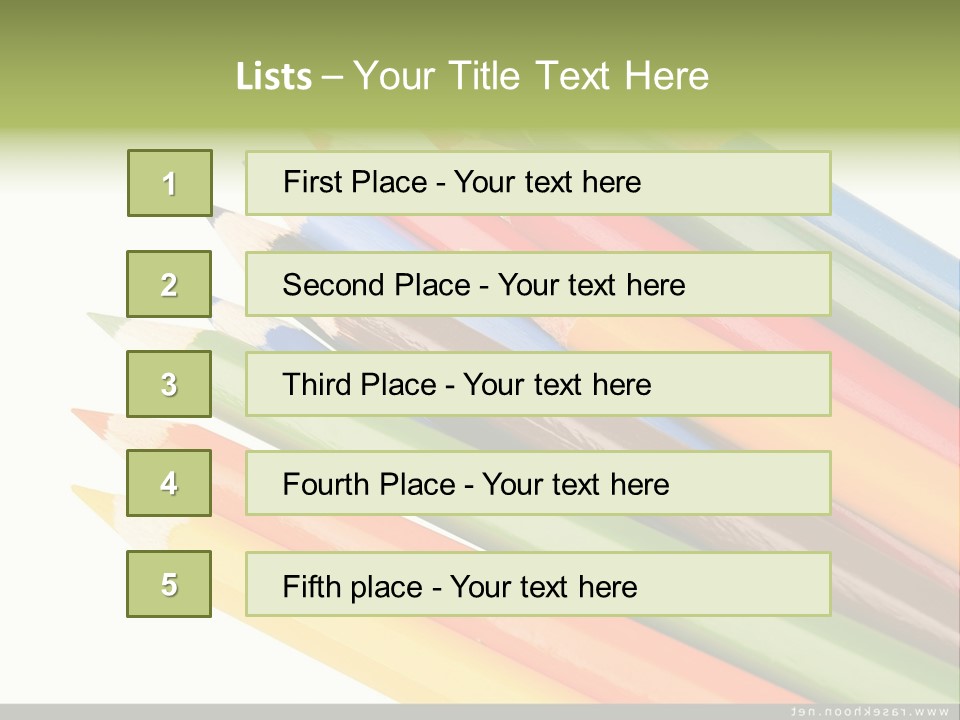Click the First Place text bar

[x=538, y=183]
